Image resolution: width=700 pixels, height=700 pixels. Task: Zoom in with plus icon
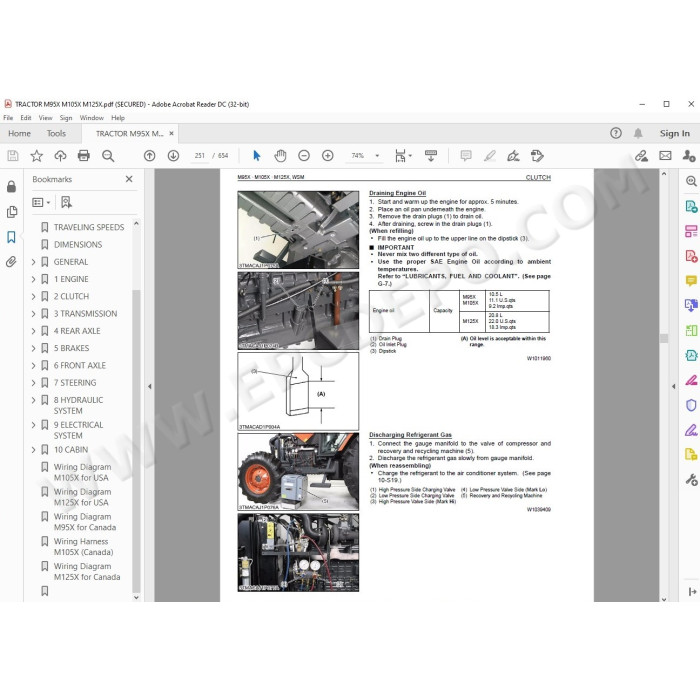(x=328, y=156)
